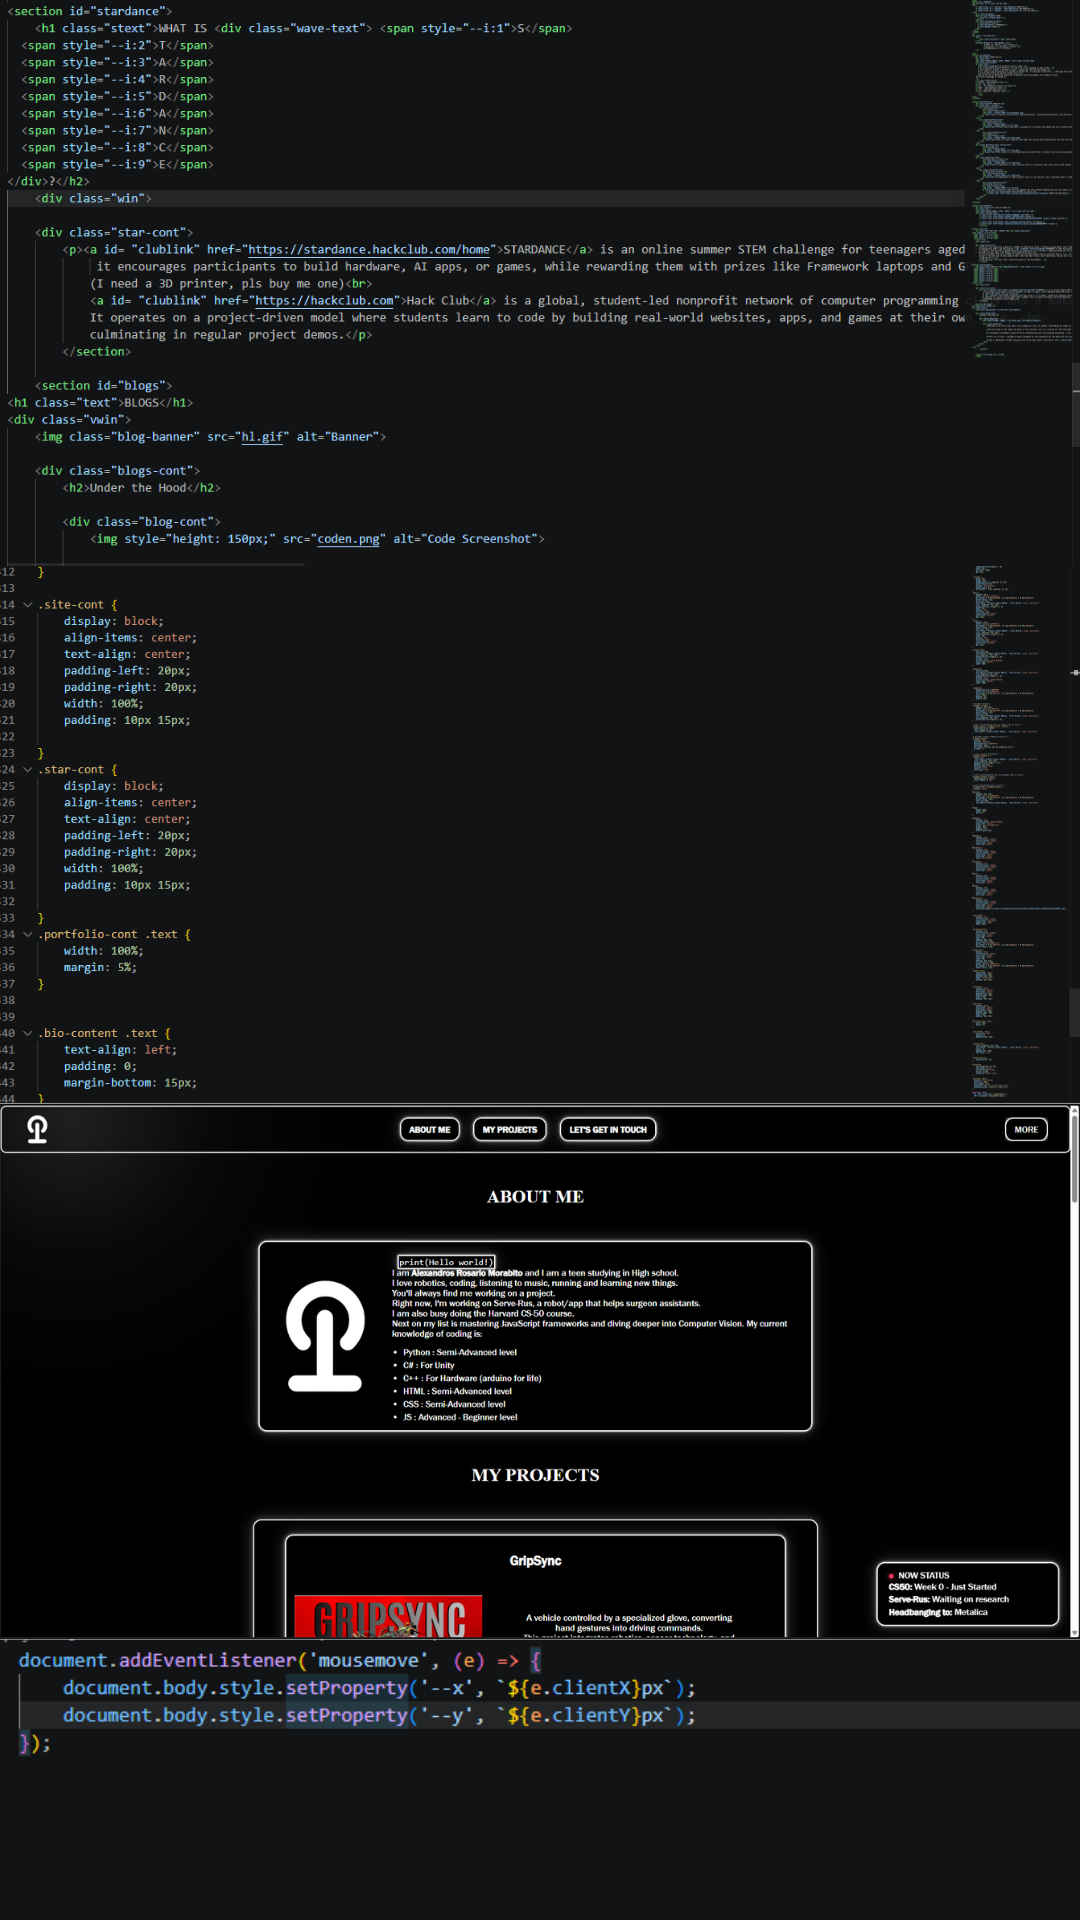Click the HTML editor minimap
The image size is (1080, 1920).
point(1020,180)
